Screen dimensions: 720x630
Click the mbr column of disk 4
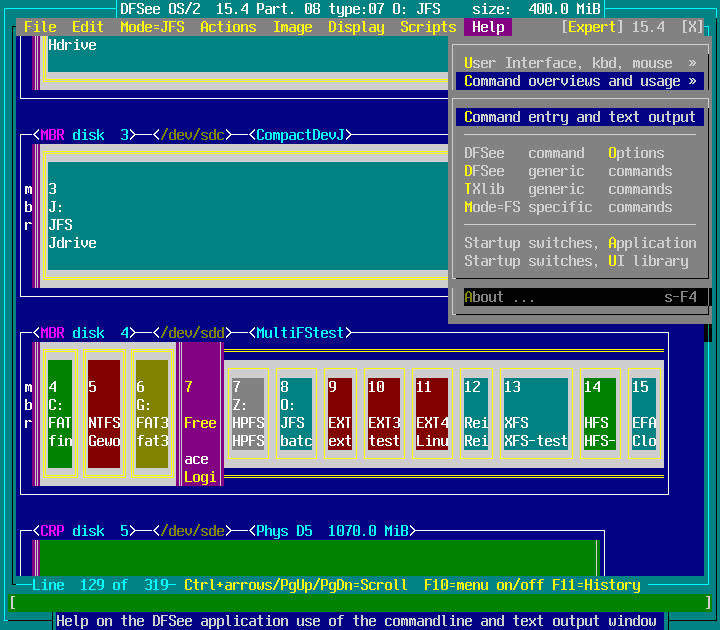28,405
